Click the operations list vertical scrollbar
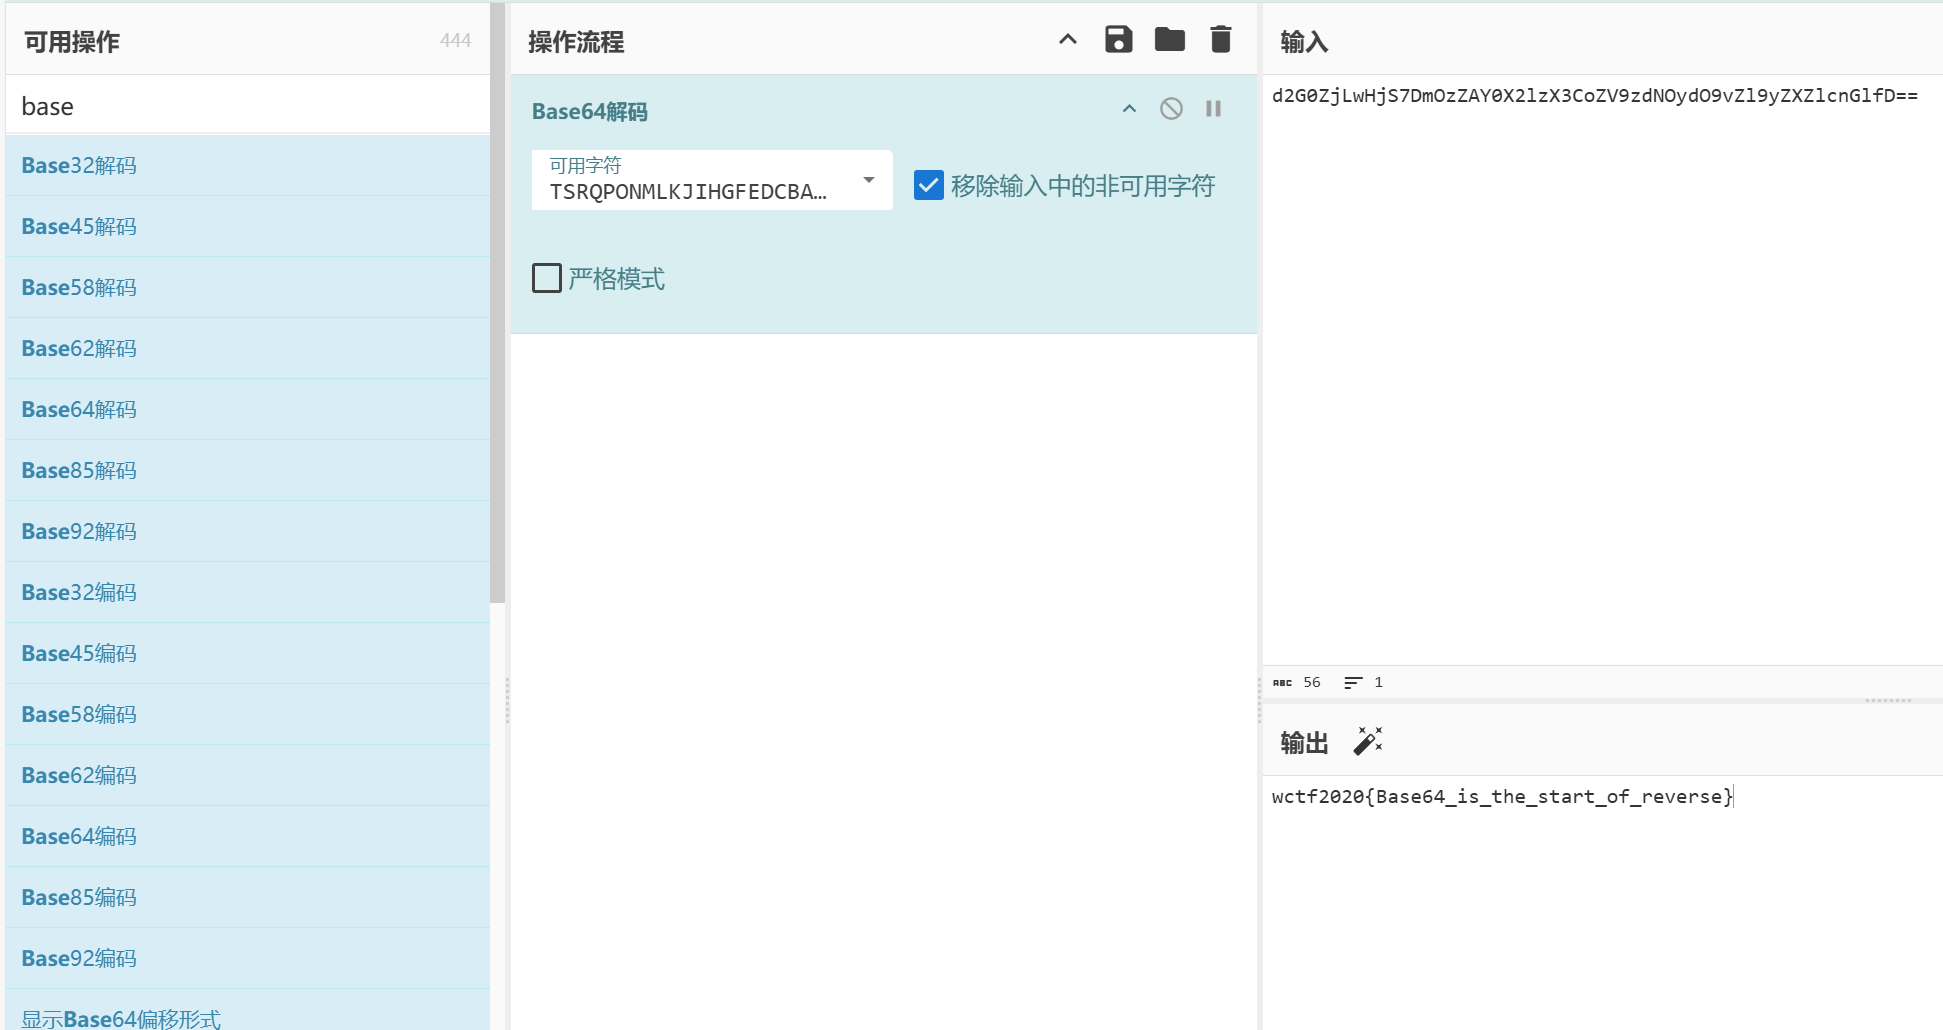 coord(497,300)
